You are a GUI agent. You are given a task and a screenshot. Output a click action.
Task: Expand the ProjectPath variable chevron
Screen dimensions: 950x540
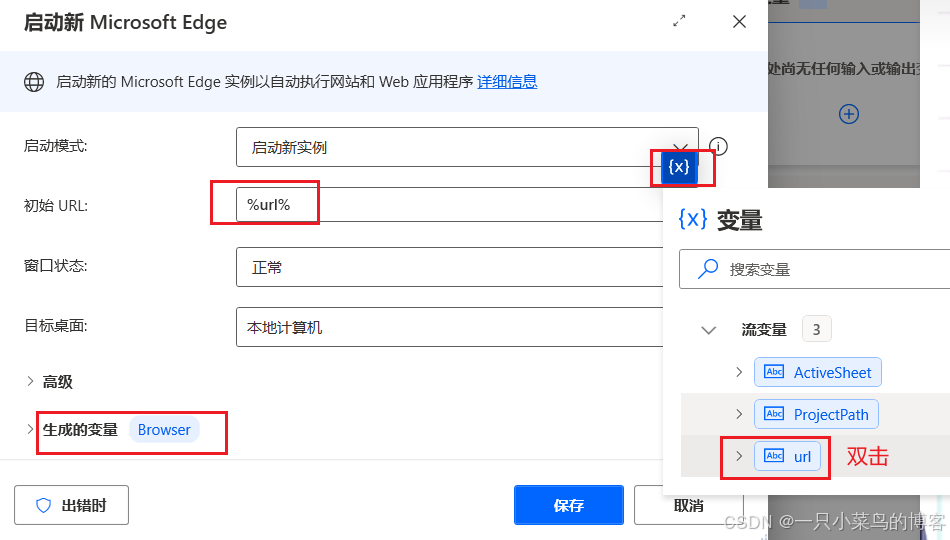(739, 414)
